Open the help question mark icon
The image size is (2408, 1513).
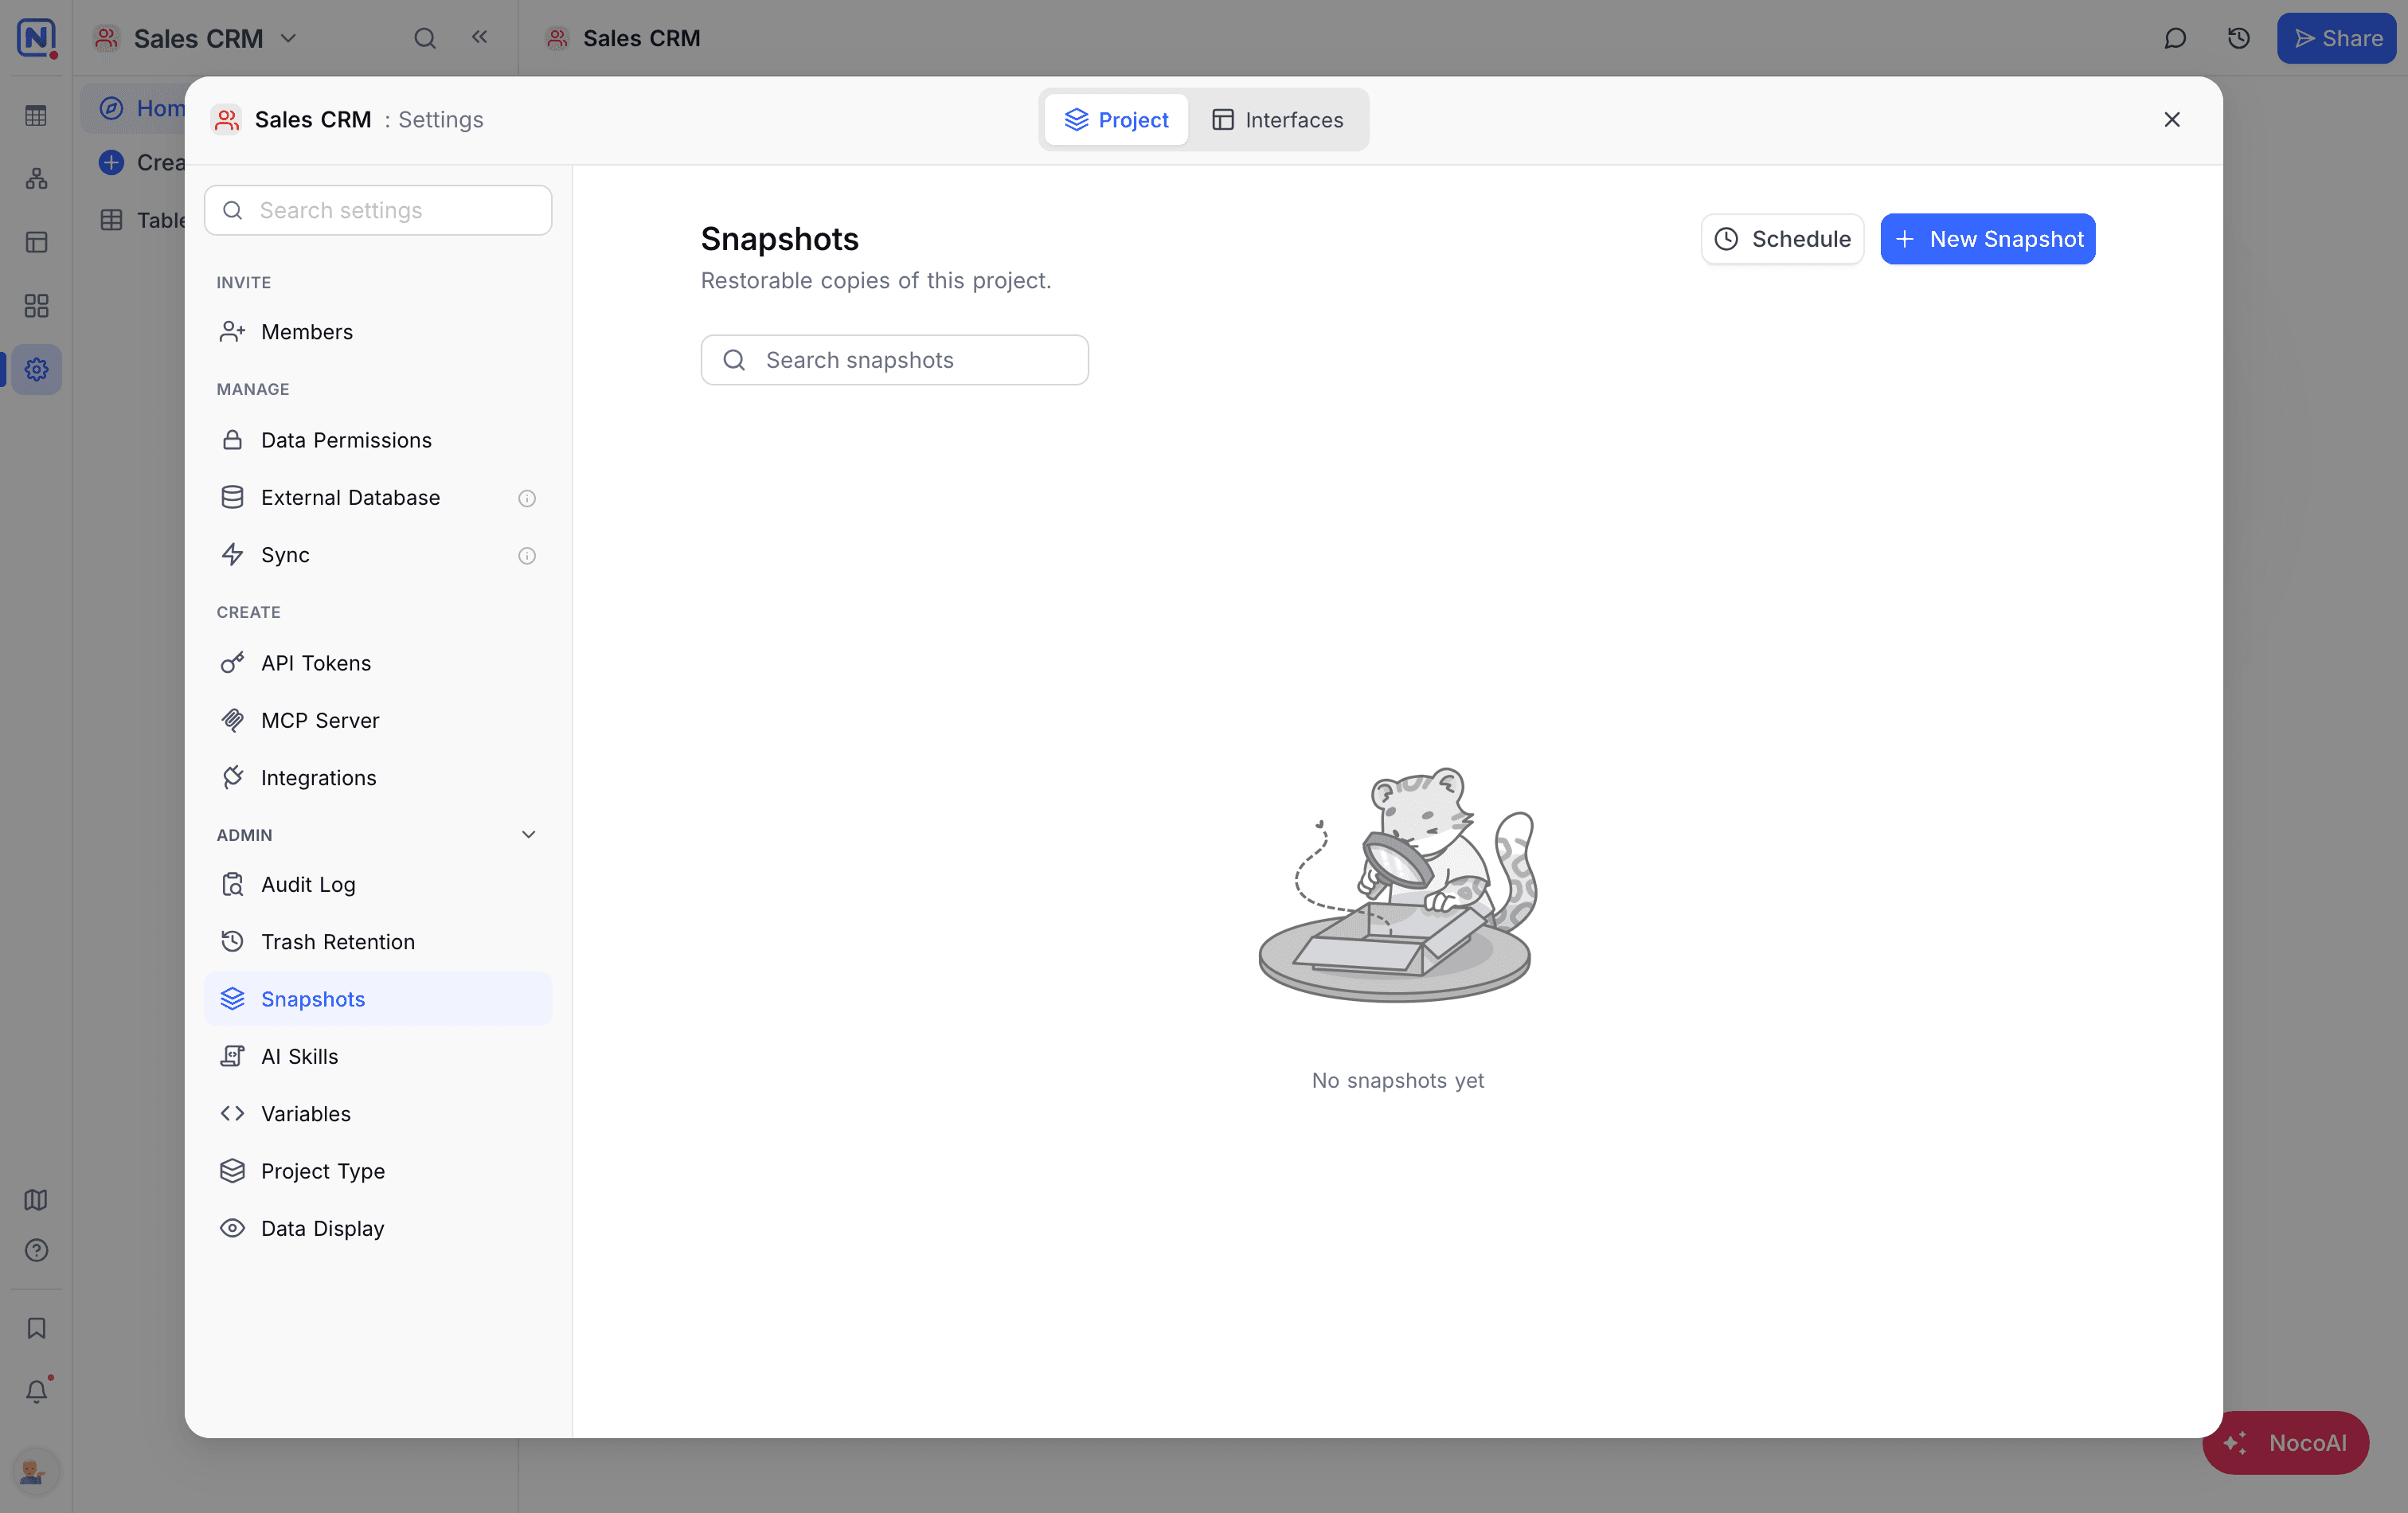point(36,1250)
